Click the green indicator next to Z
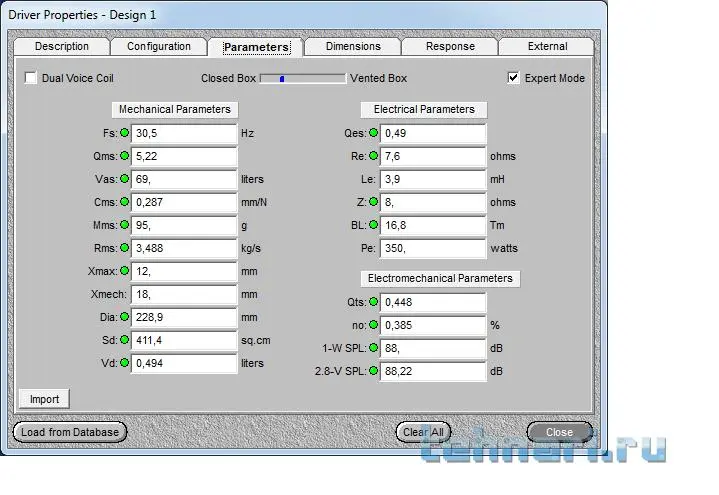 click(x=373, y=202)
